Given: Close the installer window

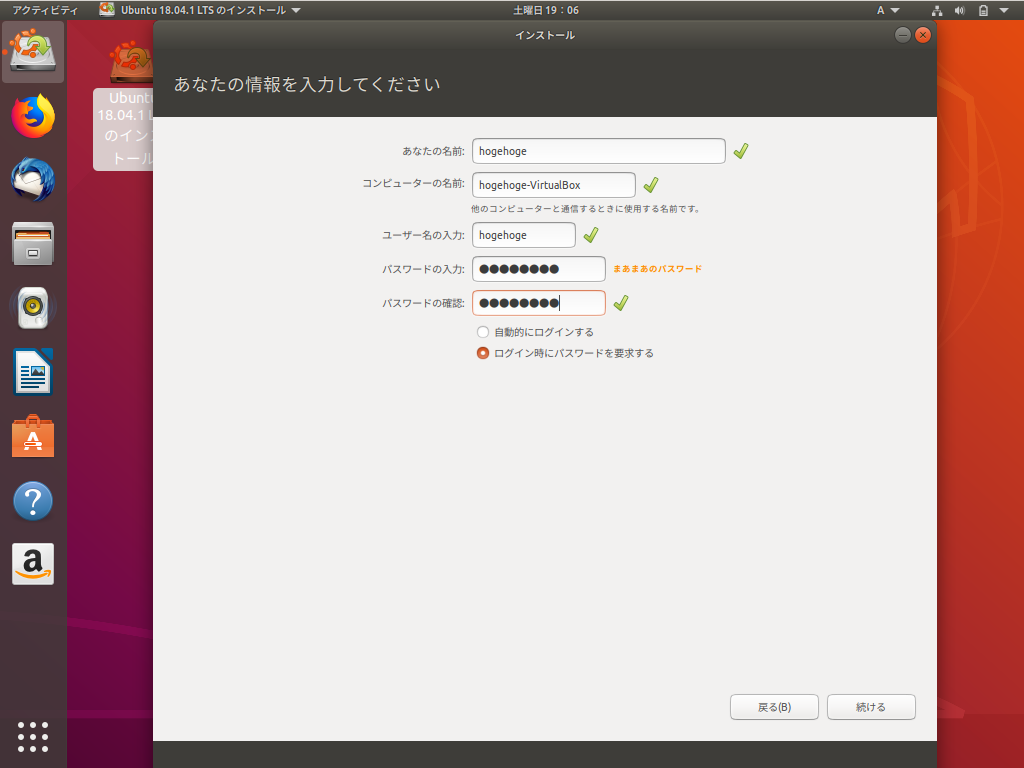Looking at the screenshot, I should [923, 35].
